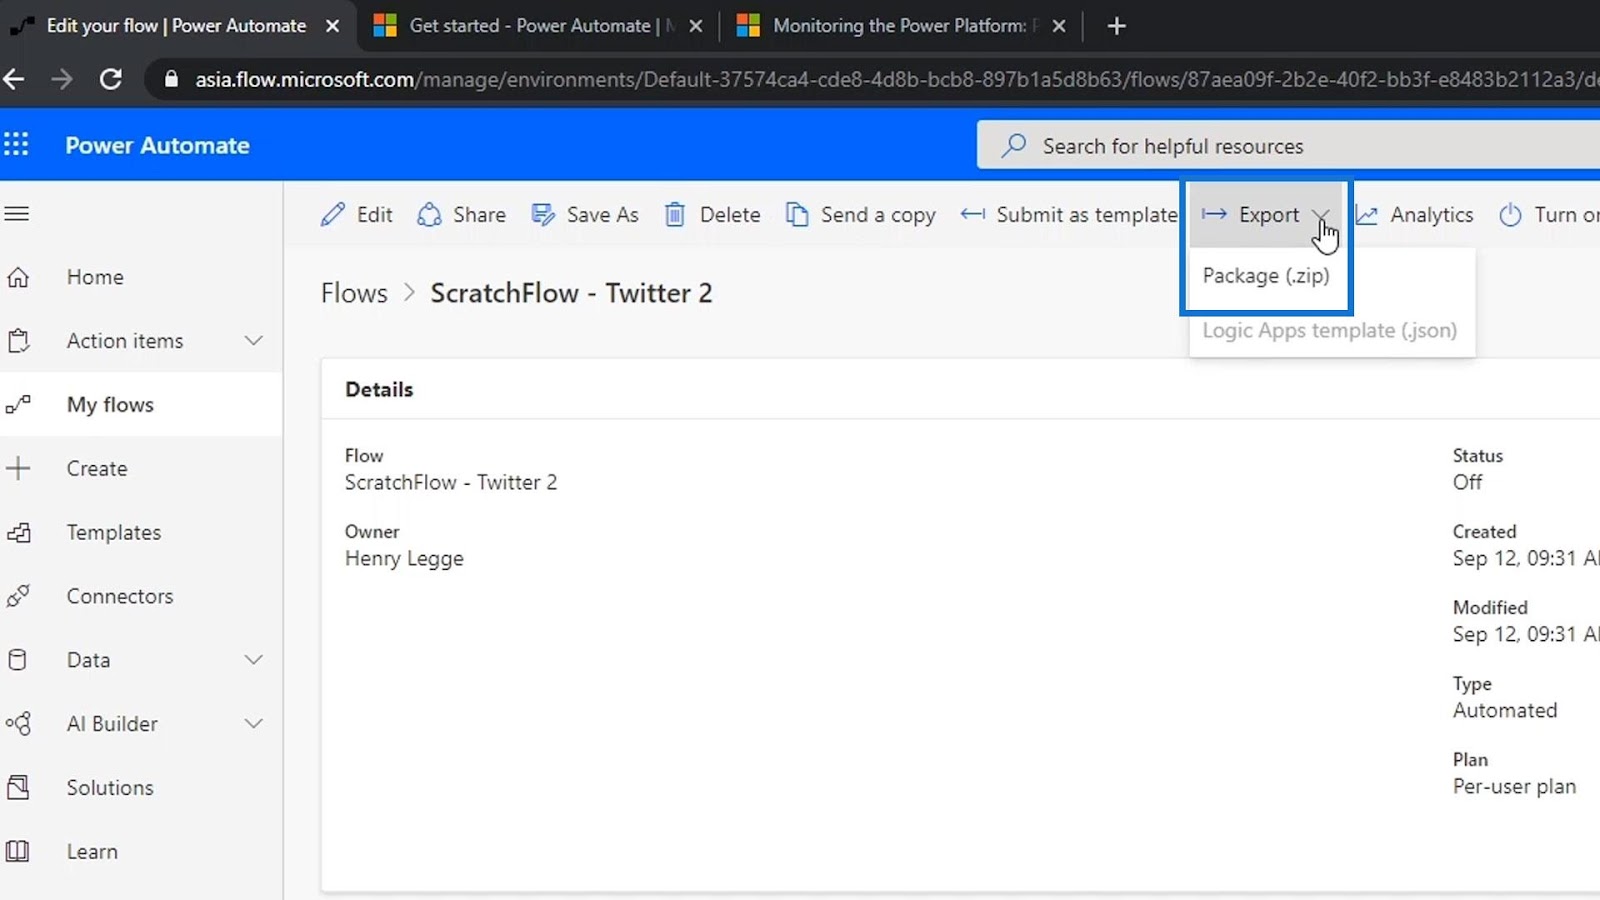Click the Submit as template arrow icon

click(972, 215)
